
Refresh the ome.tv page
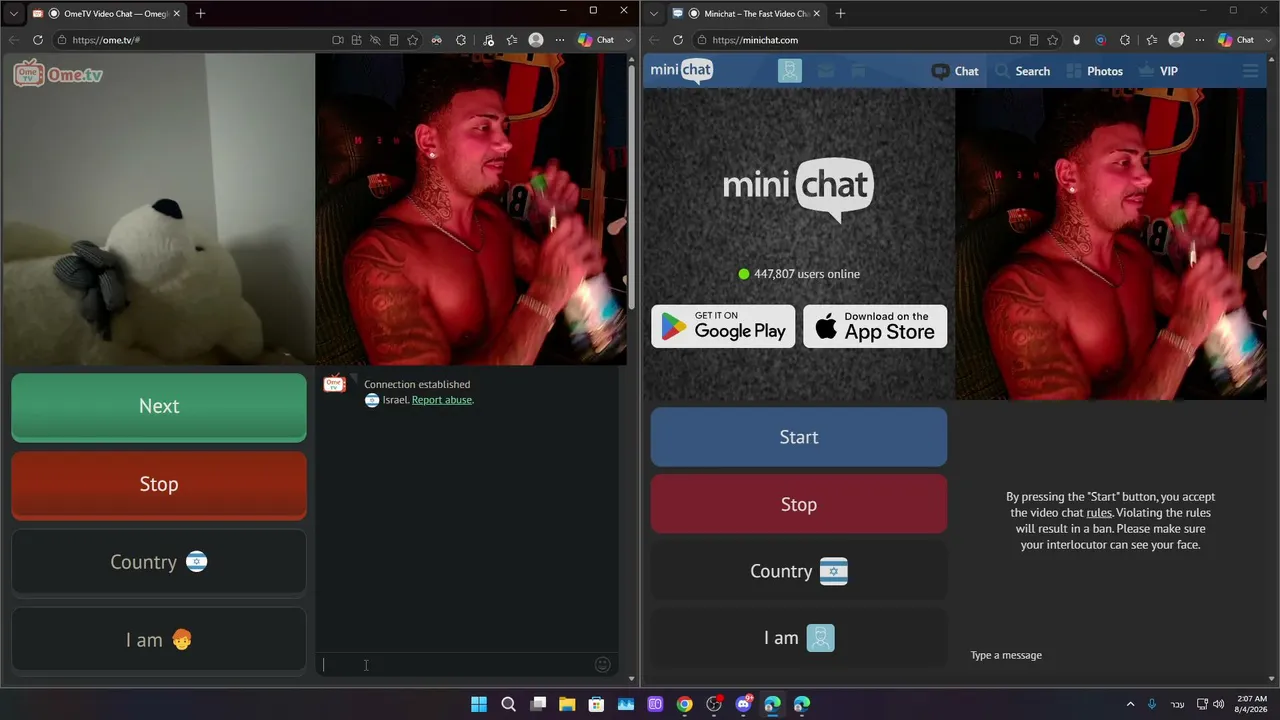pyautogui.click(x=38, y=40)
